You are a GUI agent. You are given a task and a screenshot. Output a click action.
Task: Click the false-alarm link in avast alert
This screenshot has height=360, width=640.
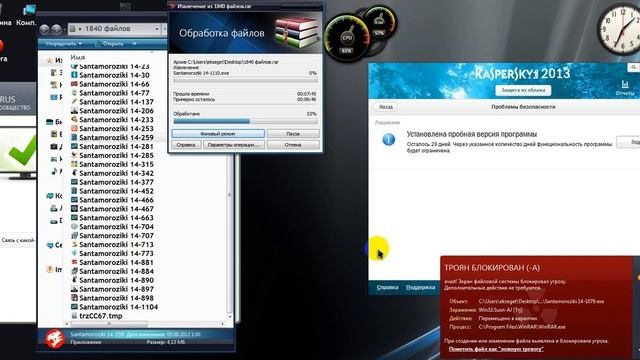click(x=496, y=349)
